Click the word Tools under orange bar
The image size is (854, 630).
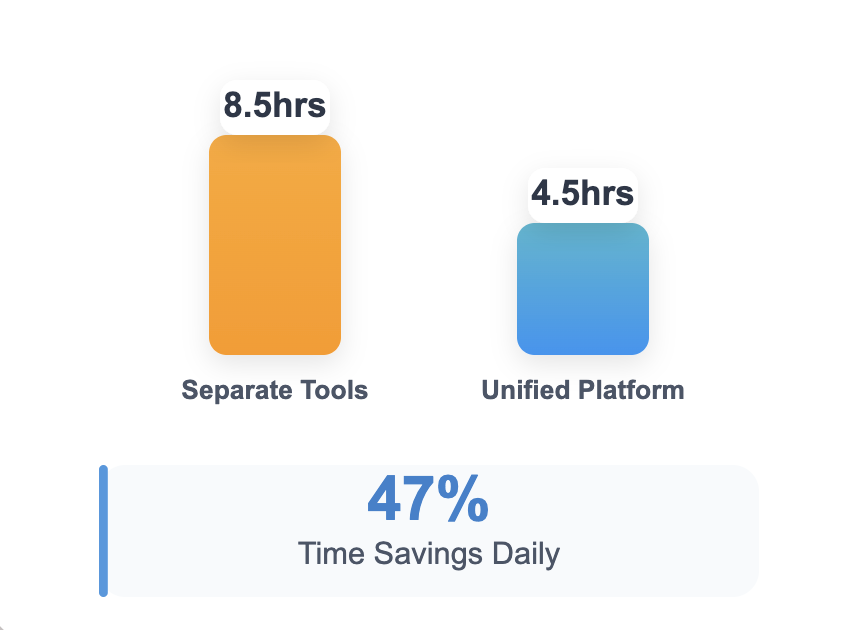point(334,390)
